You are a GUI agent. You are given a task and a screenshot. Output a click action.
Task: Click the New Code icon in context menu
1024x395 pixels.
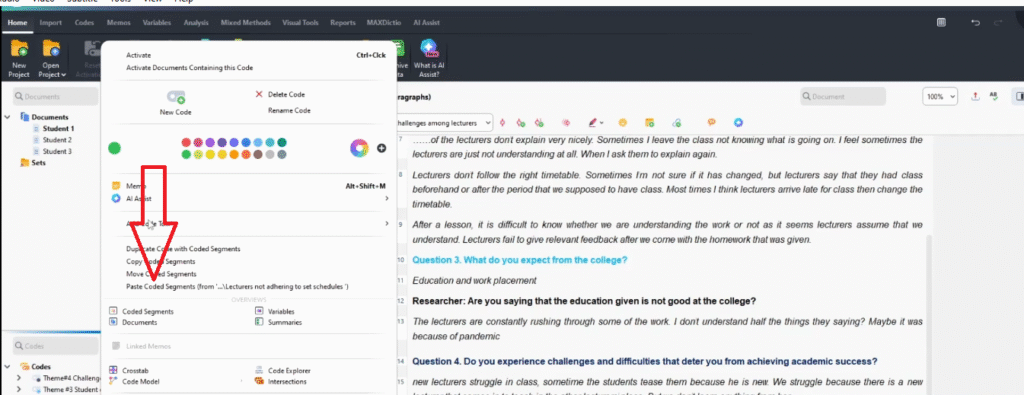176,98
